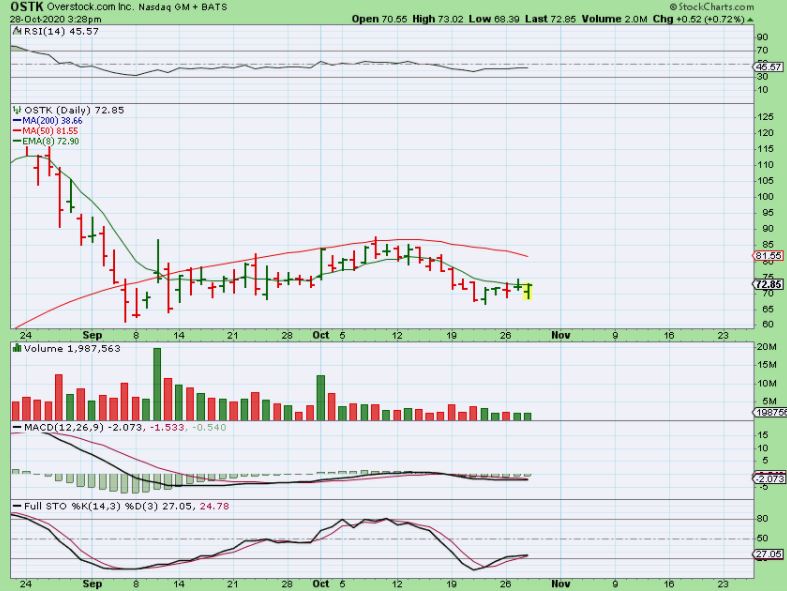
Task: Click the red 81.55 price axis tag
Action: [x=768, y=256]
